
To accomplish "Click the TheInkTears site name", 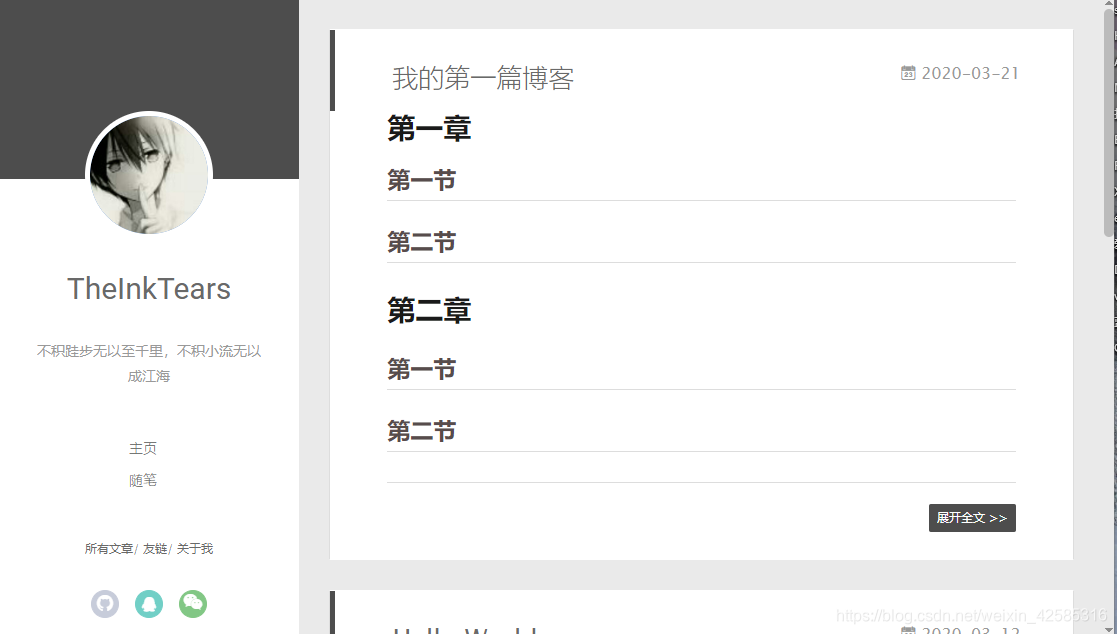I will coord(149,289).
